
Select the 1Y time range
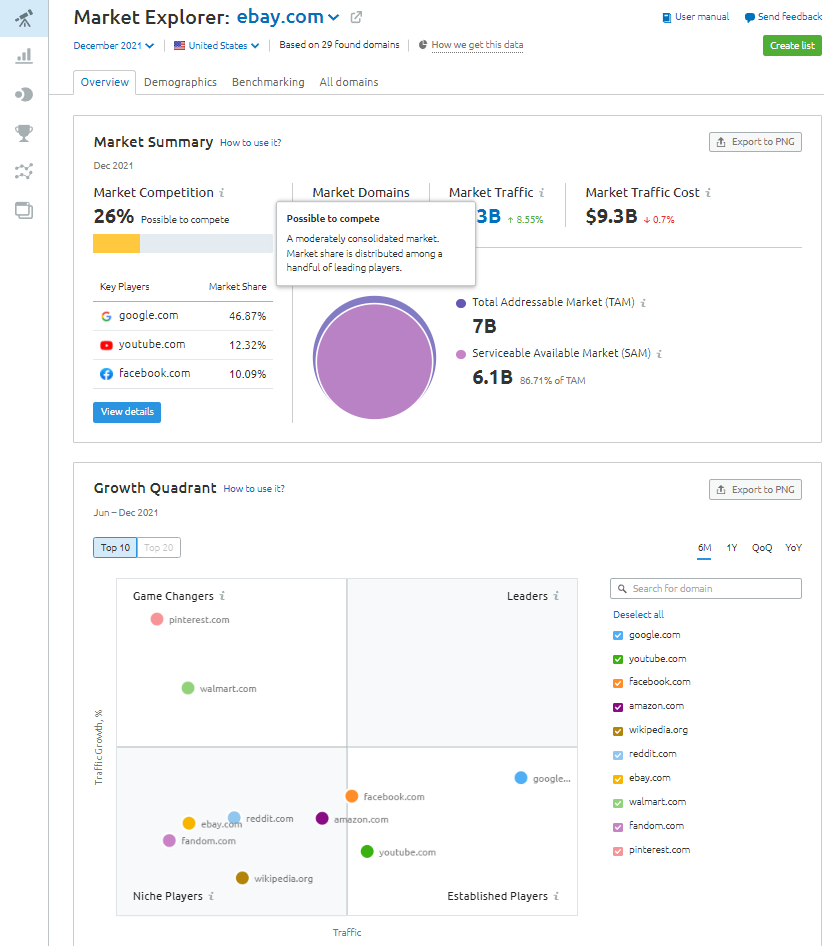point(732,548)
